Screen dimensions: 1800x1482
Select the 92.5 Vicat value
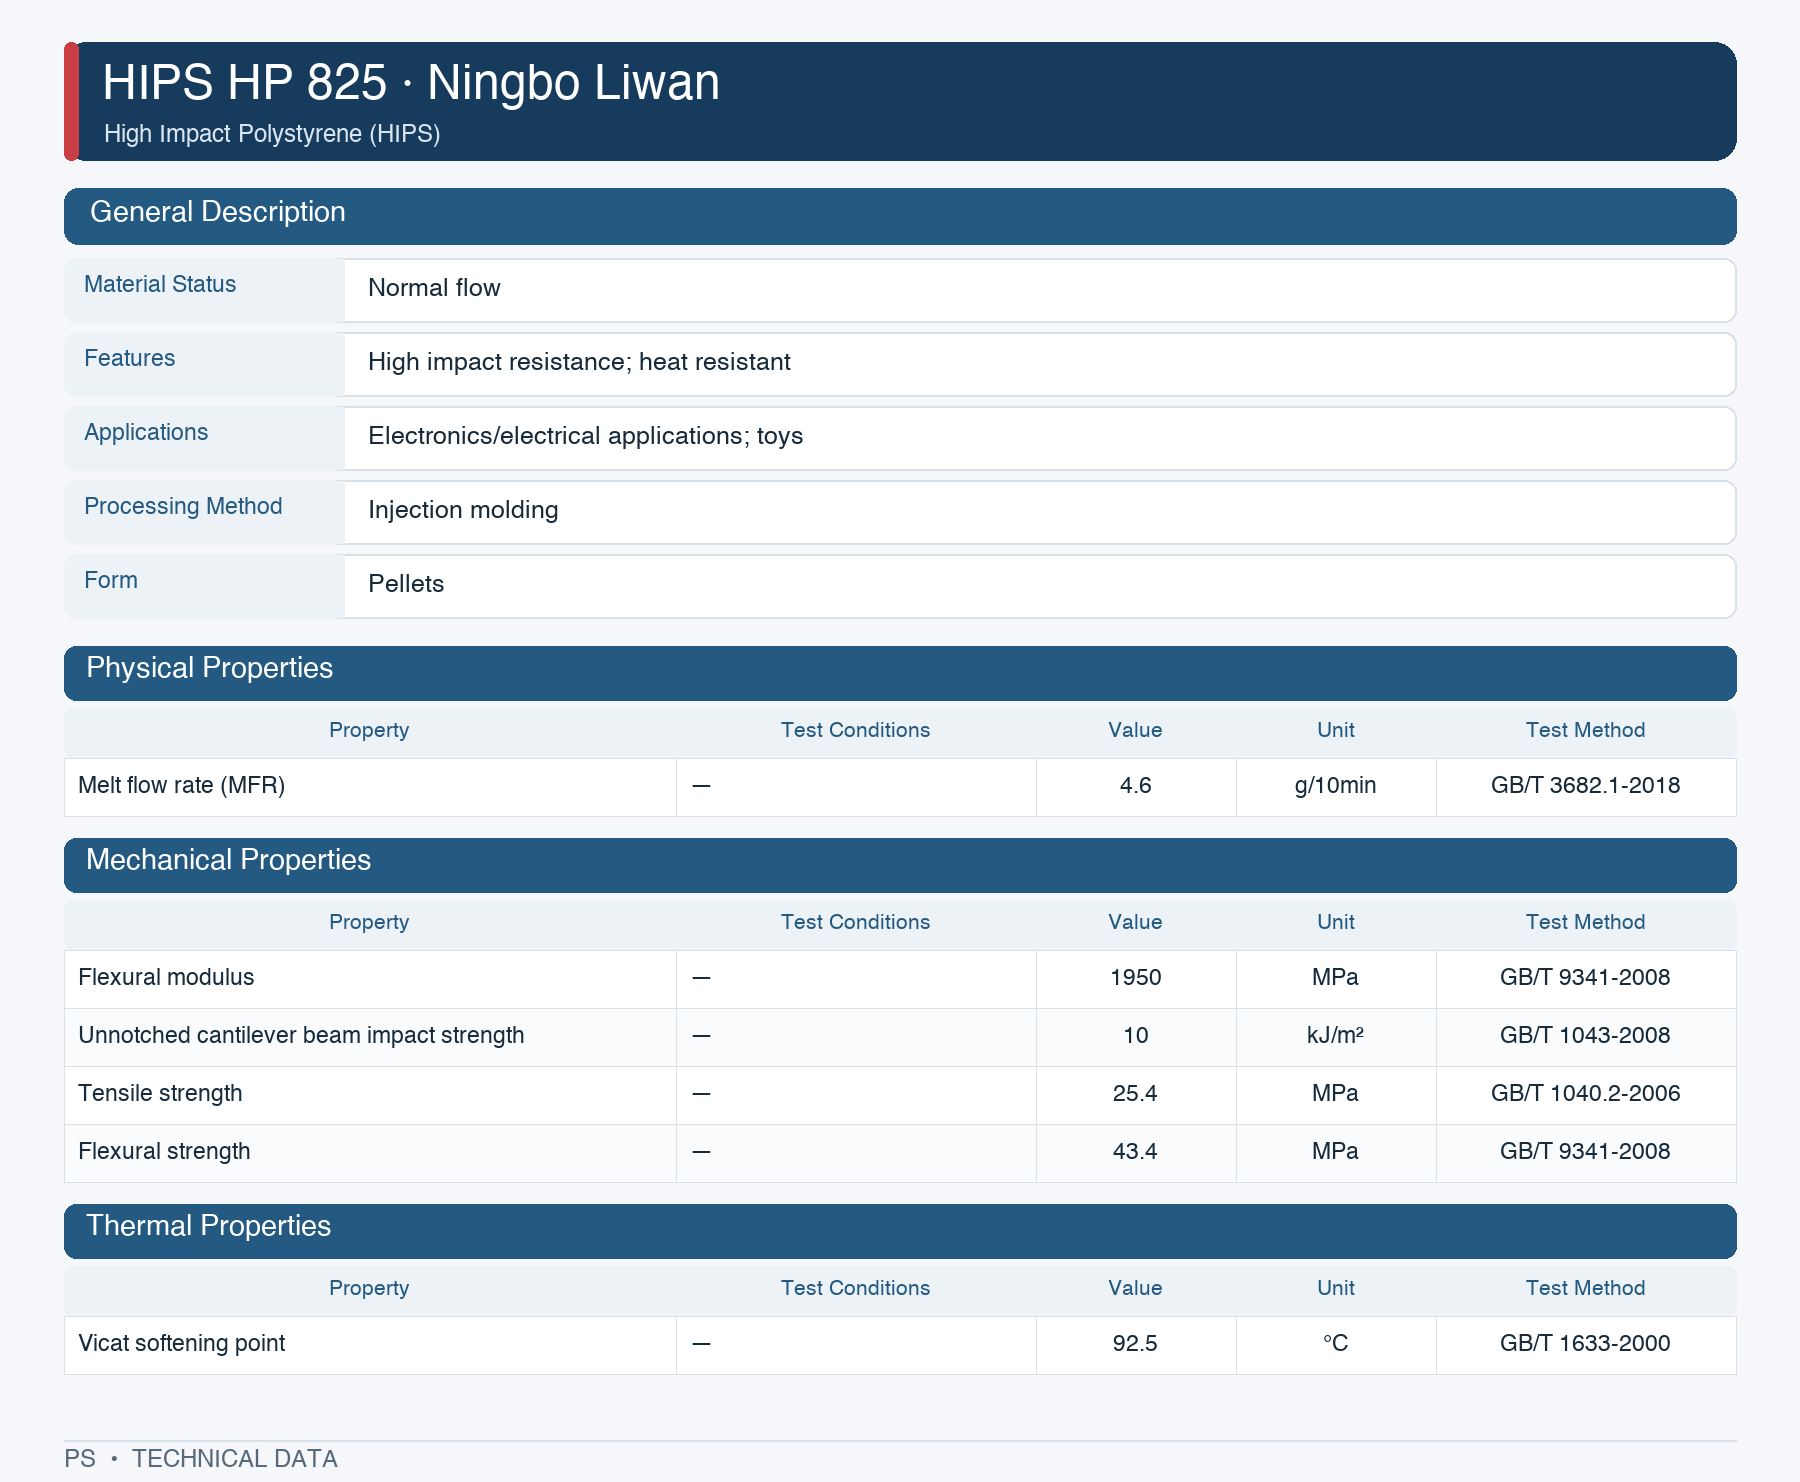pos(1136,1344)
